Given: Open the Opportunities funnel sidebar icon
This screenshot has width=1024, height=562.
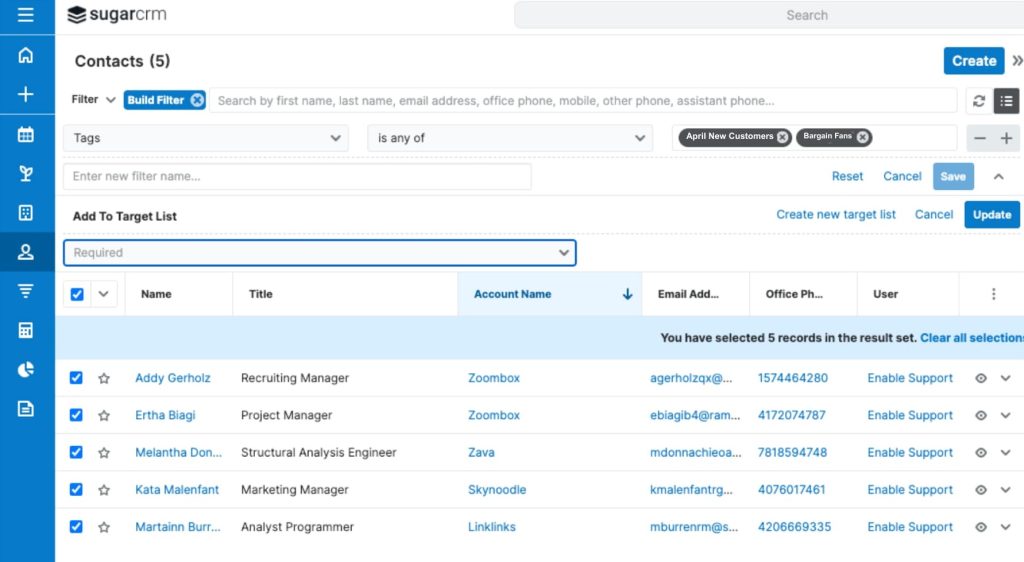Looking at the screenshot, I should pyautogui.click(x=25, y=291).
